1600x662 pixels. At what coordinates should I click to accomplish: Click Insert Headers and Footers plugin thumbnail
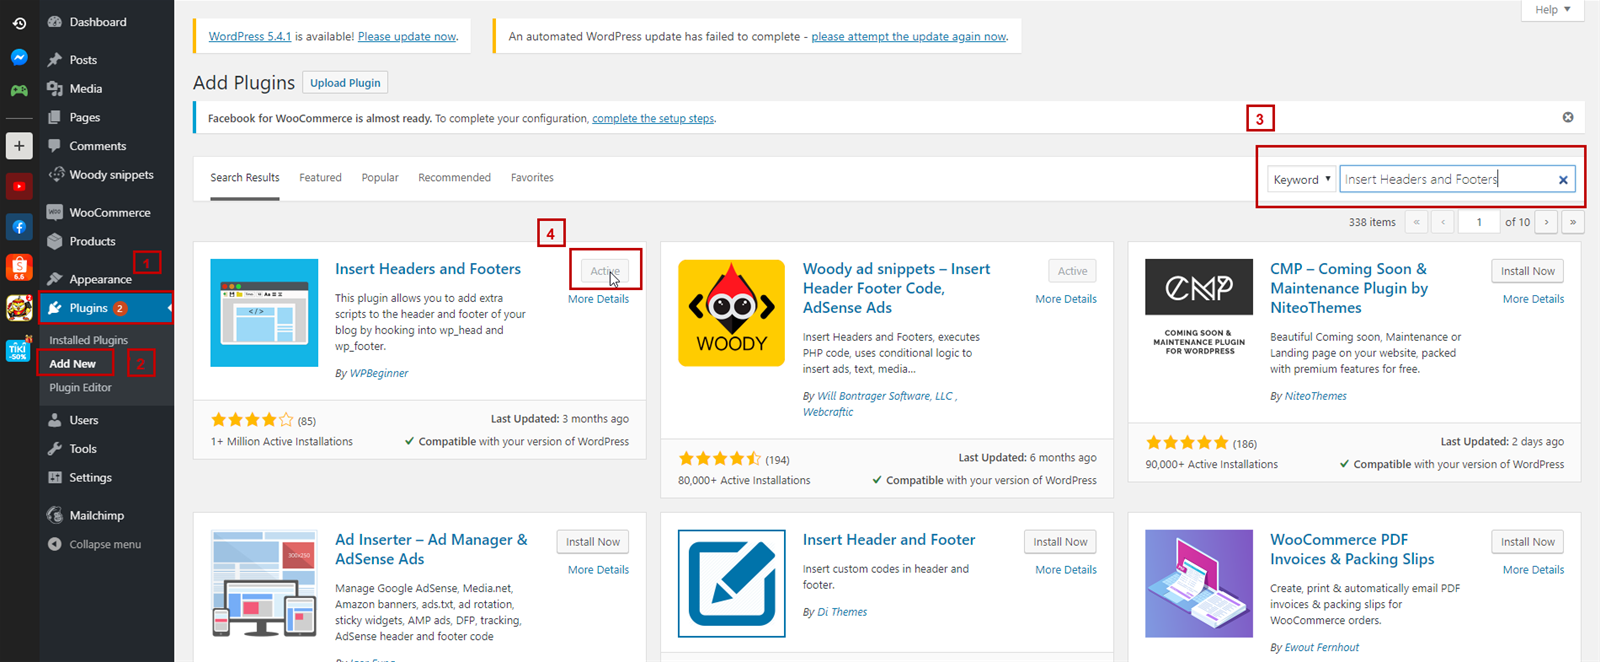(x=264, y=313)
